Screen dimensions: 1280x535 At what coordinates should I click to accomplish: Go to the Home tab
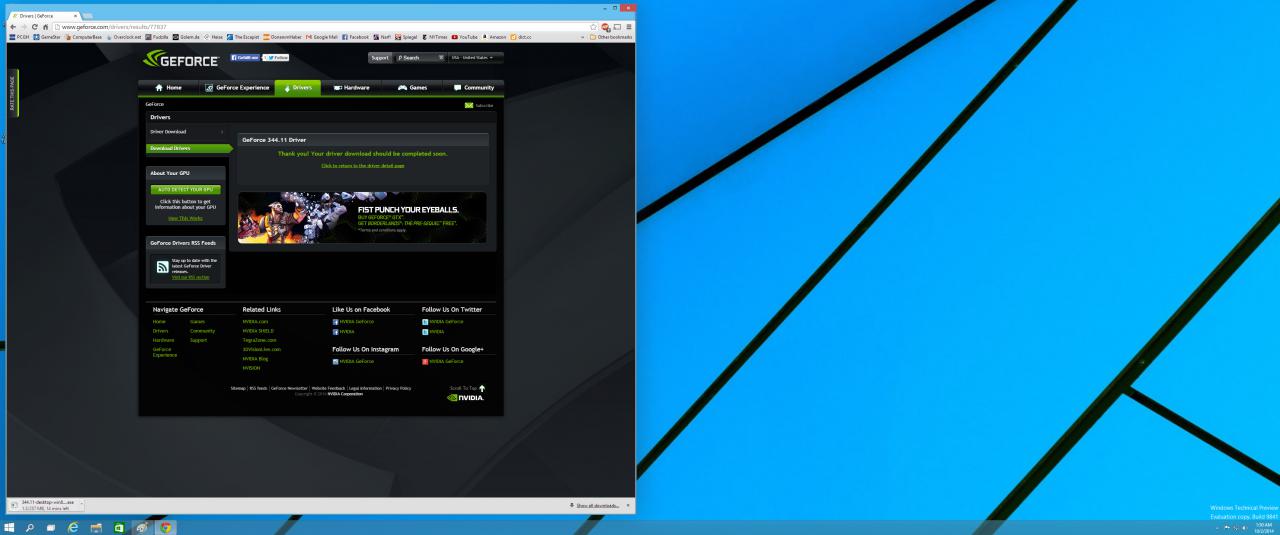169,88
